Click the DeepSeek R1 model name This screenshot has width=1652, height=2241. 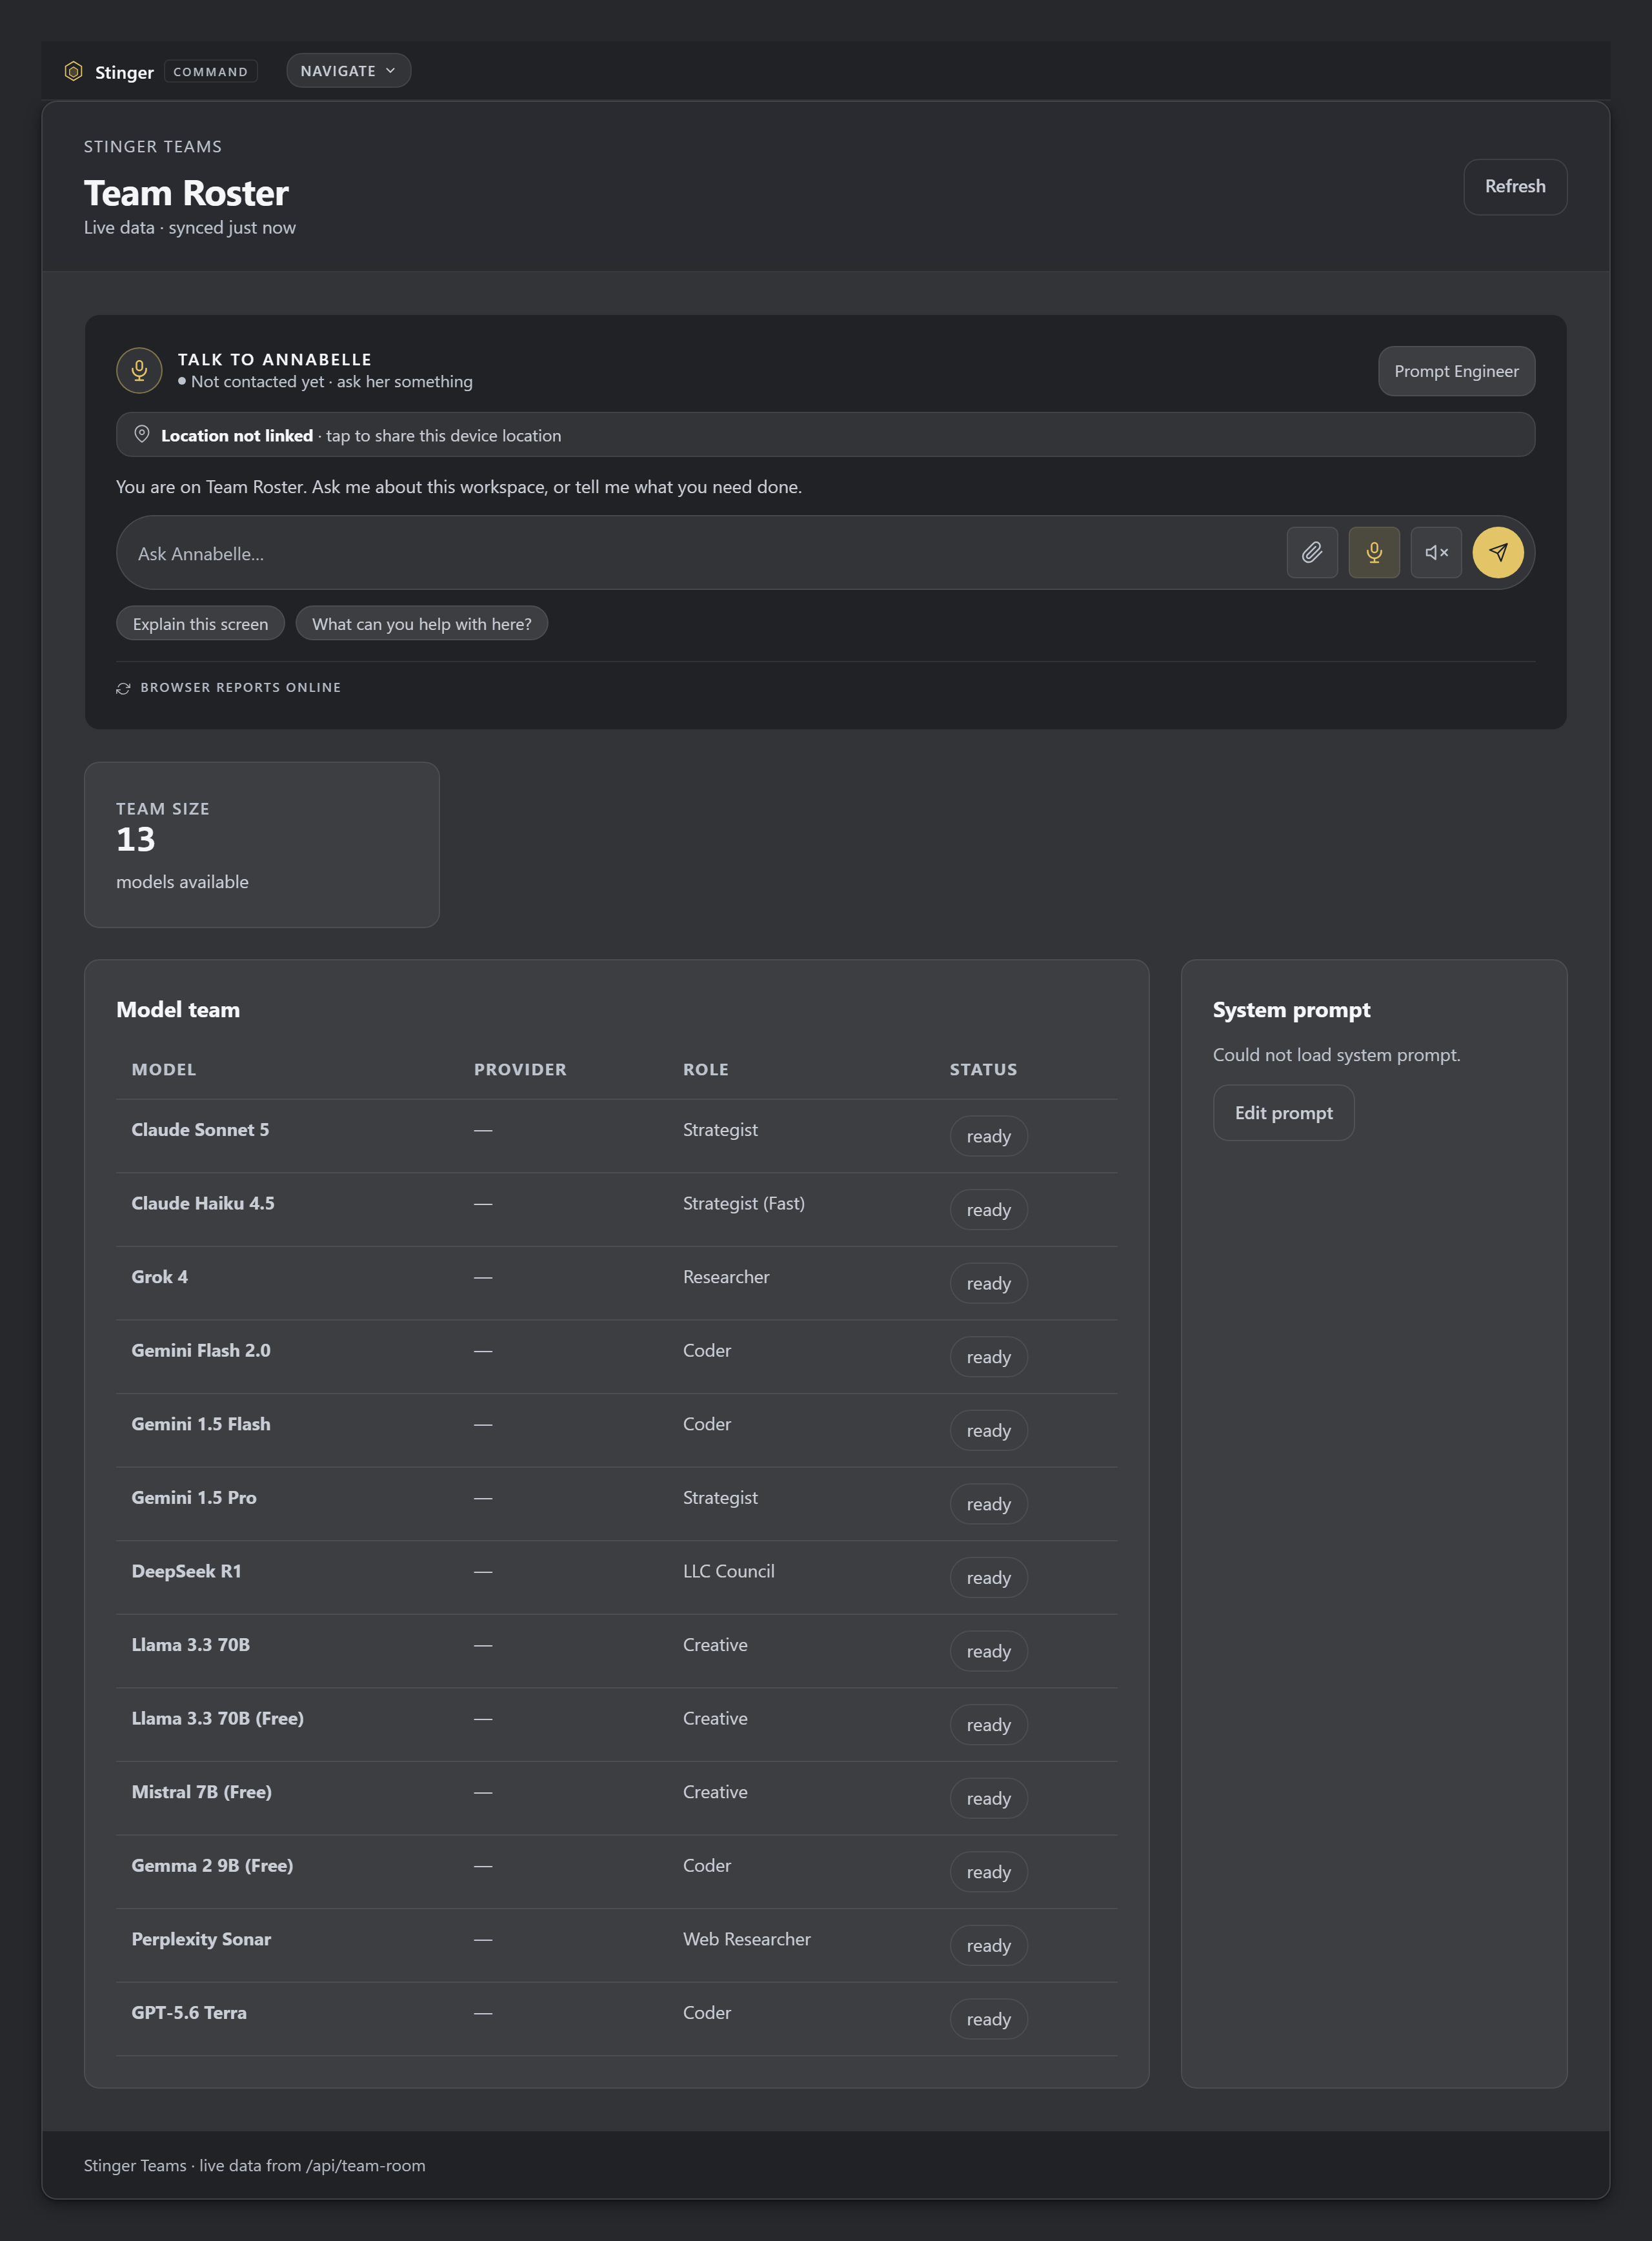[186, 1571]
